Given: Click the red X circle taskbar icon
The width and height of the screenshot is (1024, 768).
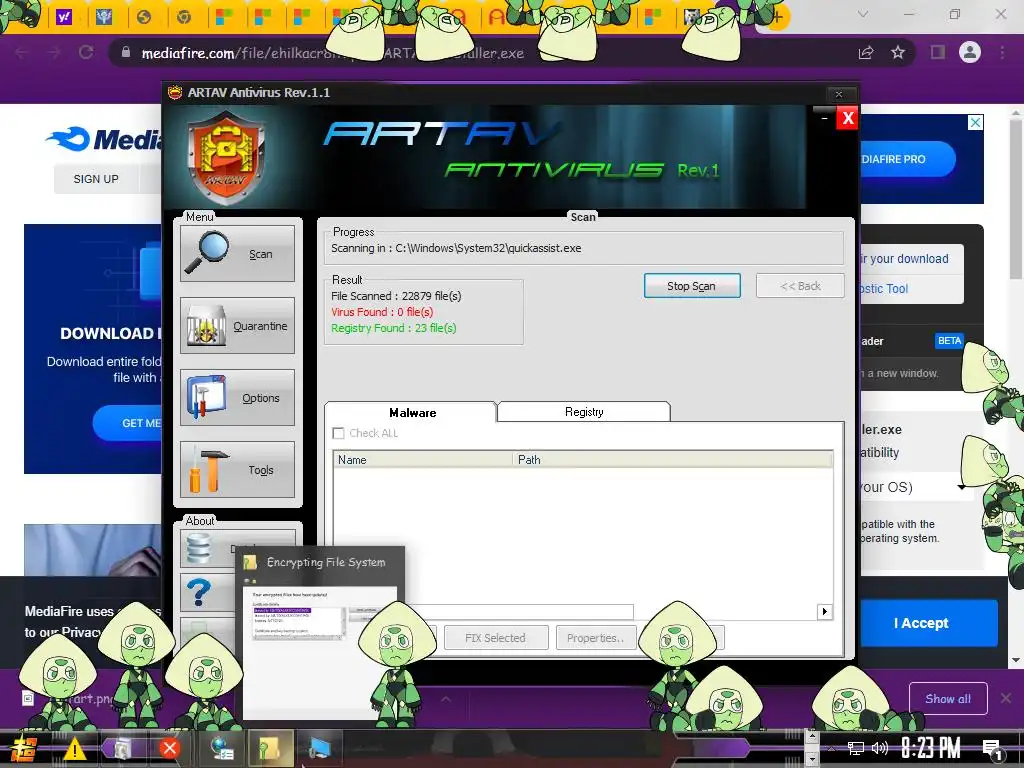Looking at the screenshot, I should point(170,748).
